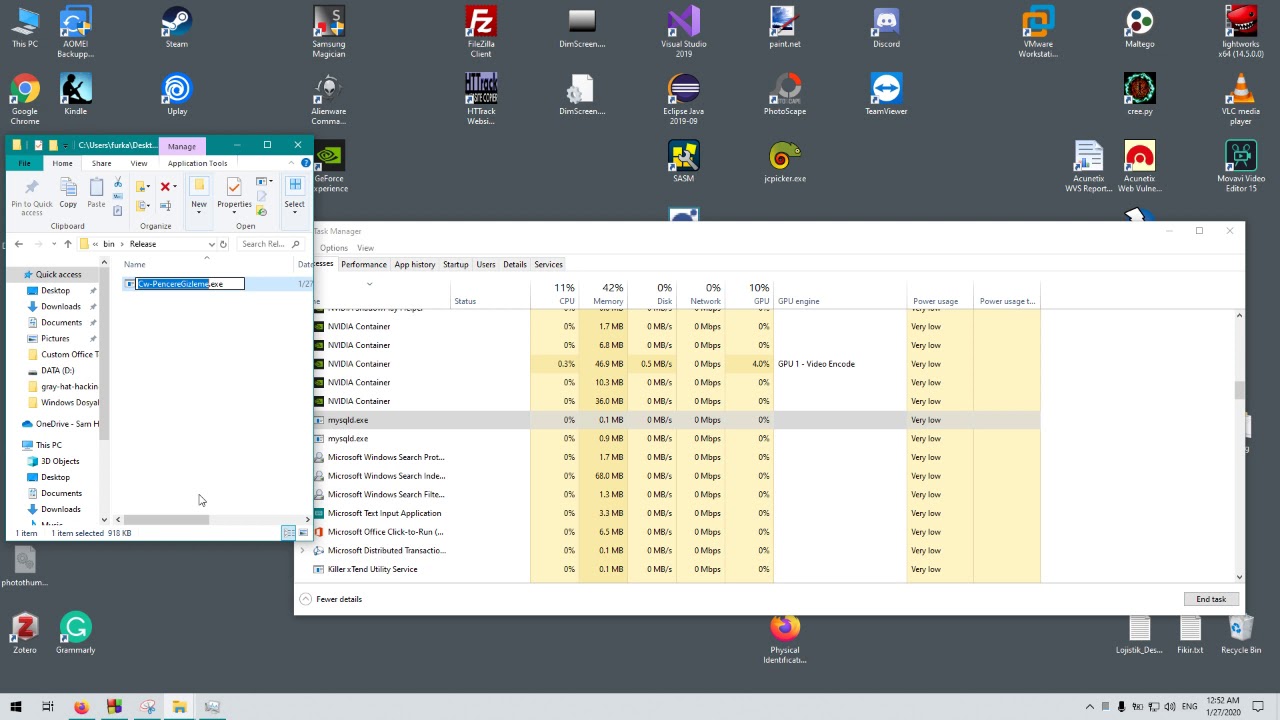This screenshot has width=1280, height=720.
Task: Open Visual Studio 2019 desktop icon
Action: click(x=684, y=32)
